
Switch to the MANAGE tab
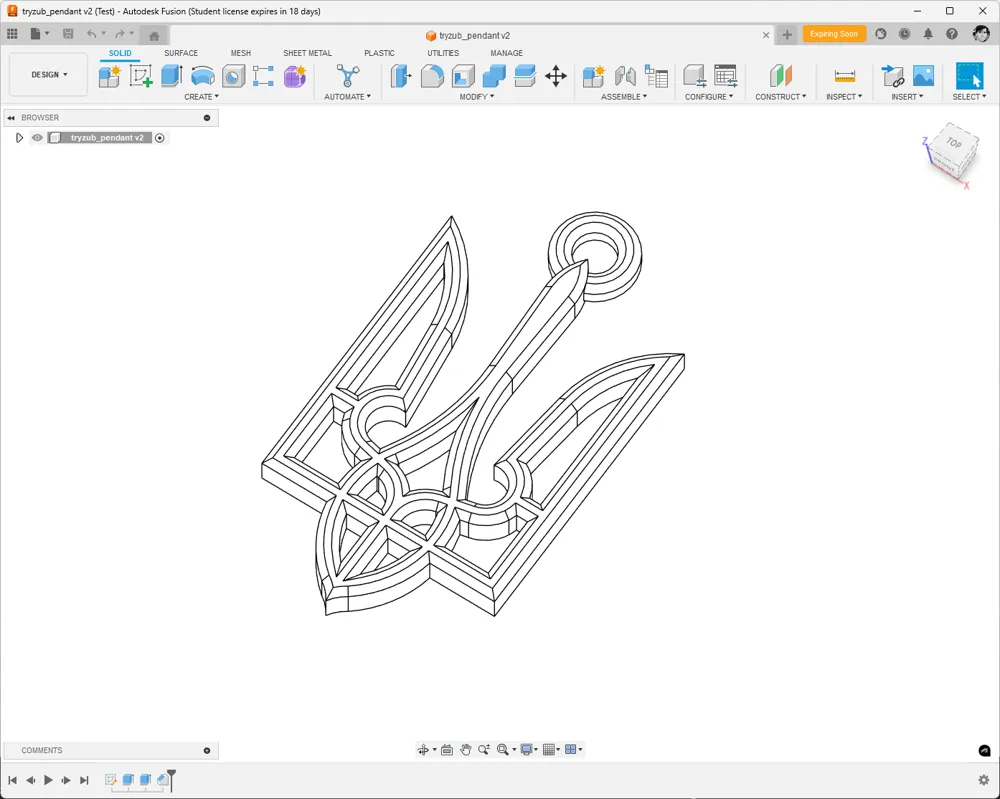[x=506, y=53]
